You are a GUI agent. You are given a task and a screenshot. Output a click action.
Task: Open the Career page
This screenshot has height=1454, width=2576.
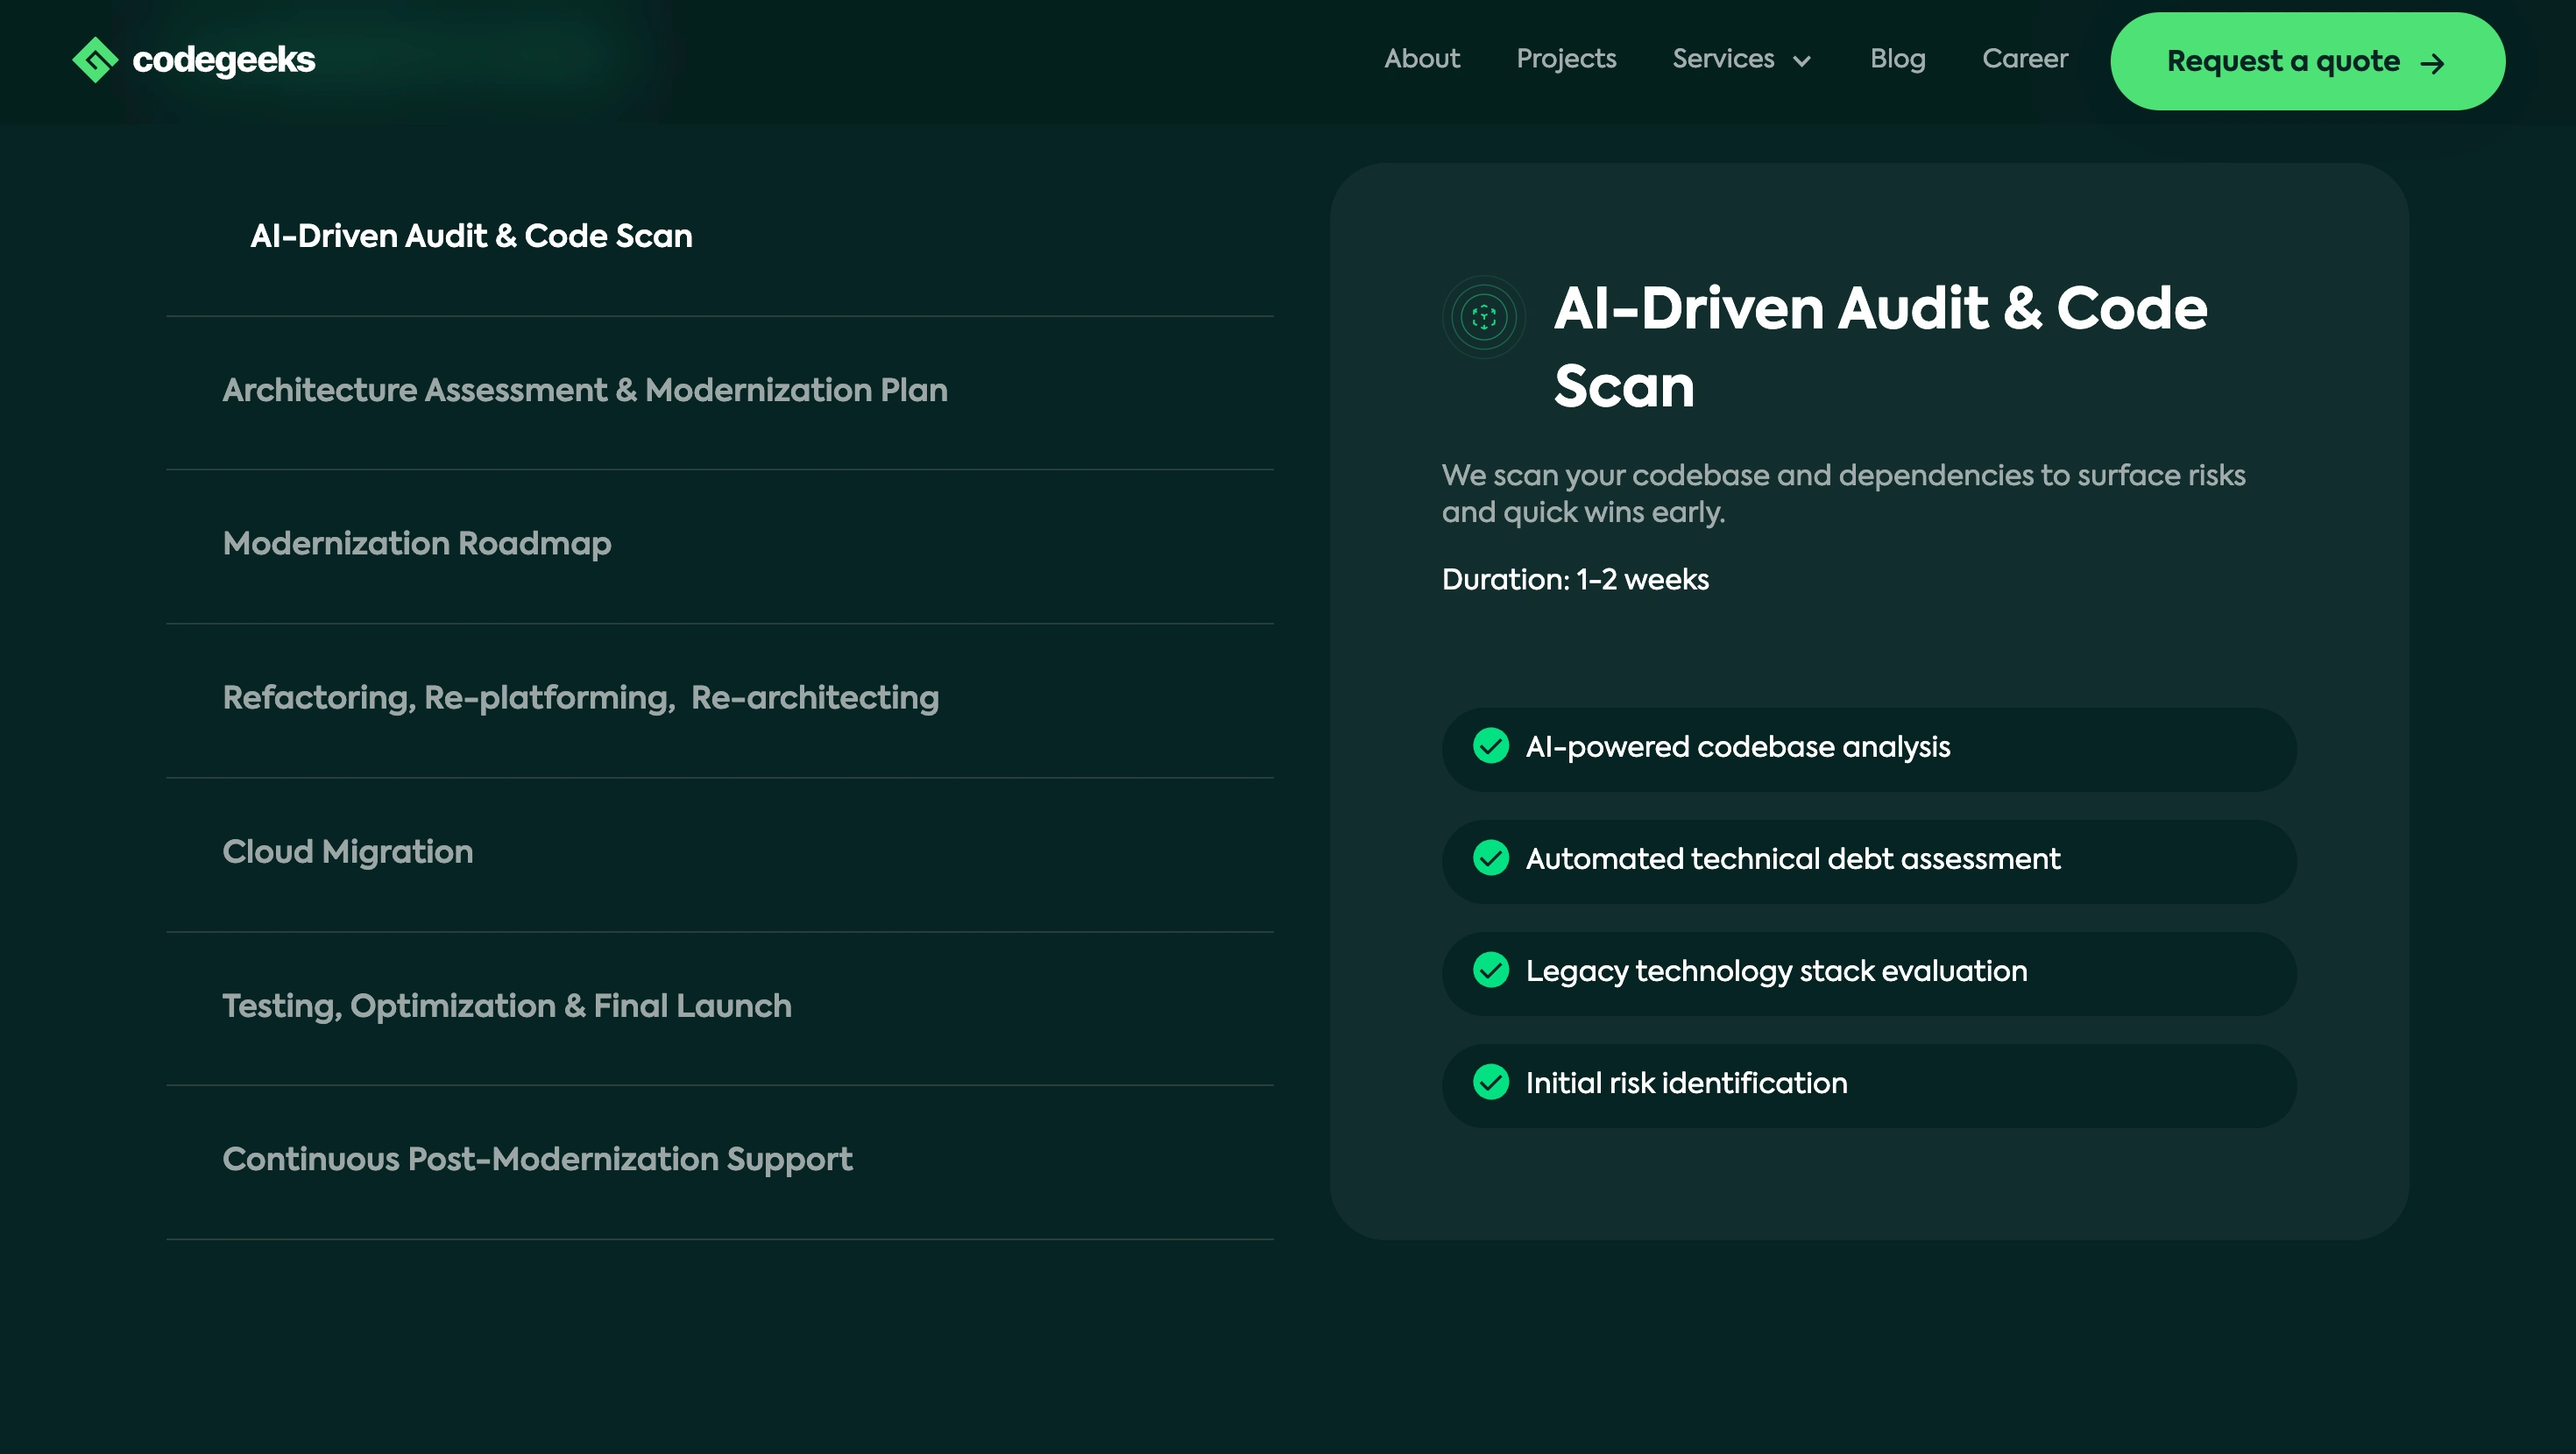tap(2024, 59)
